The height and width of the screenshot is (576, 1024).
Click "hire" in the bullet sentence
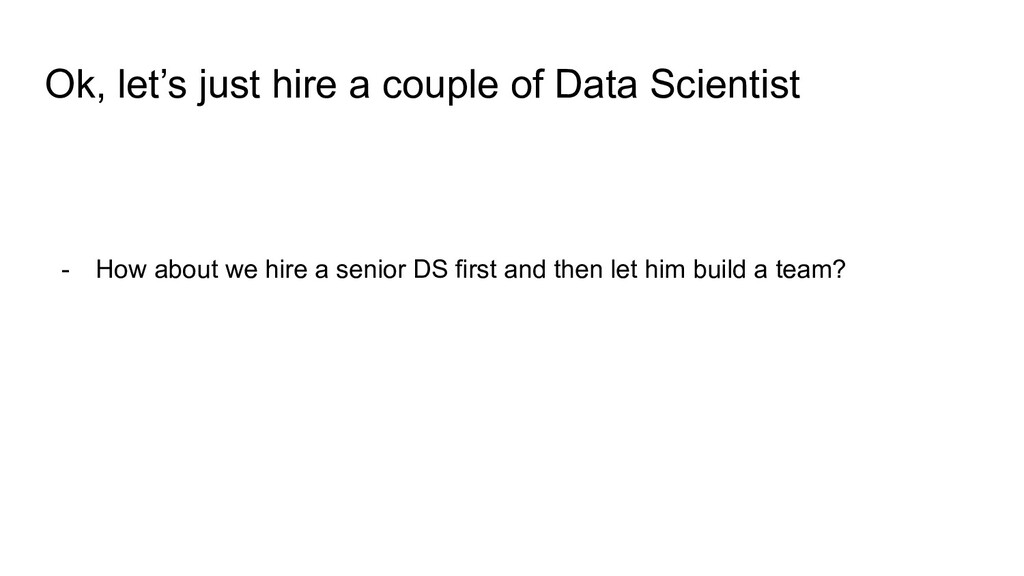[286, 269]
